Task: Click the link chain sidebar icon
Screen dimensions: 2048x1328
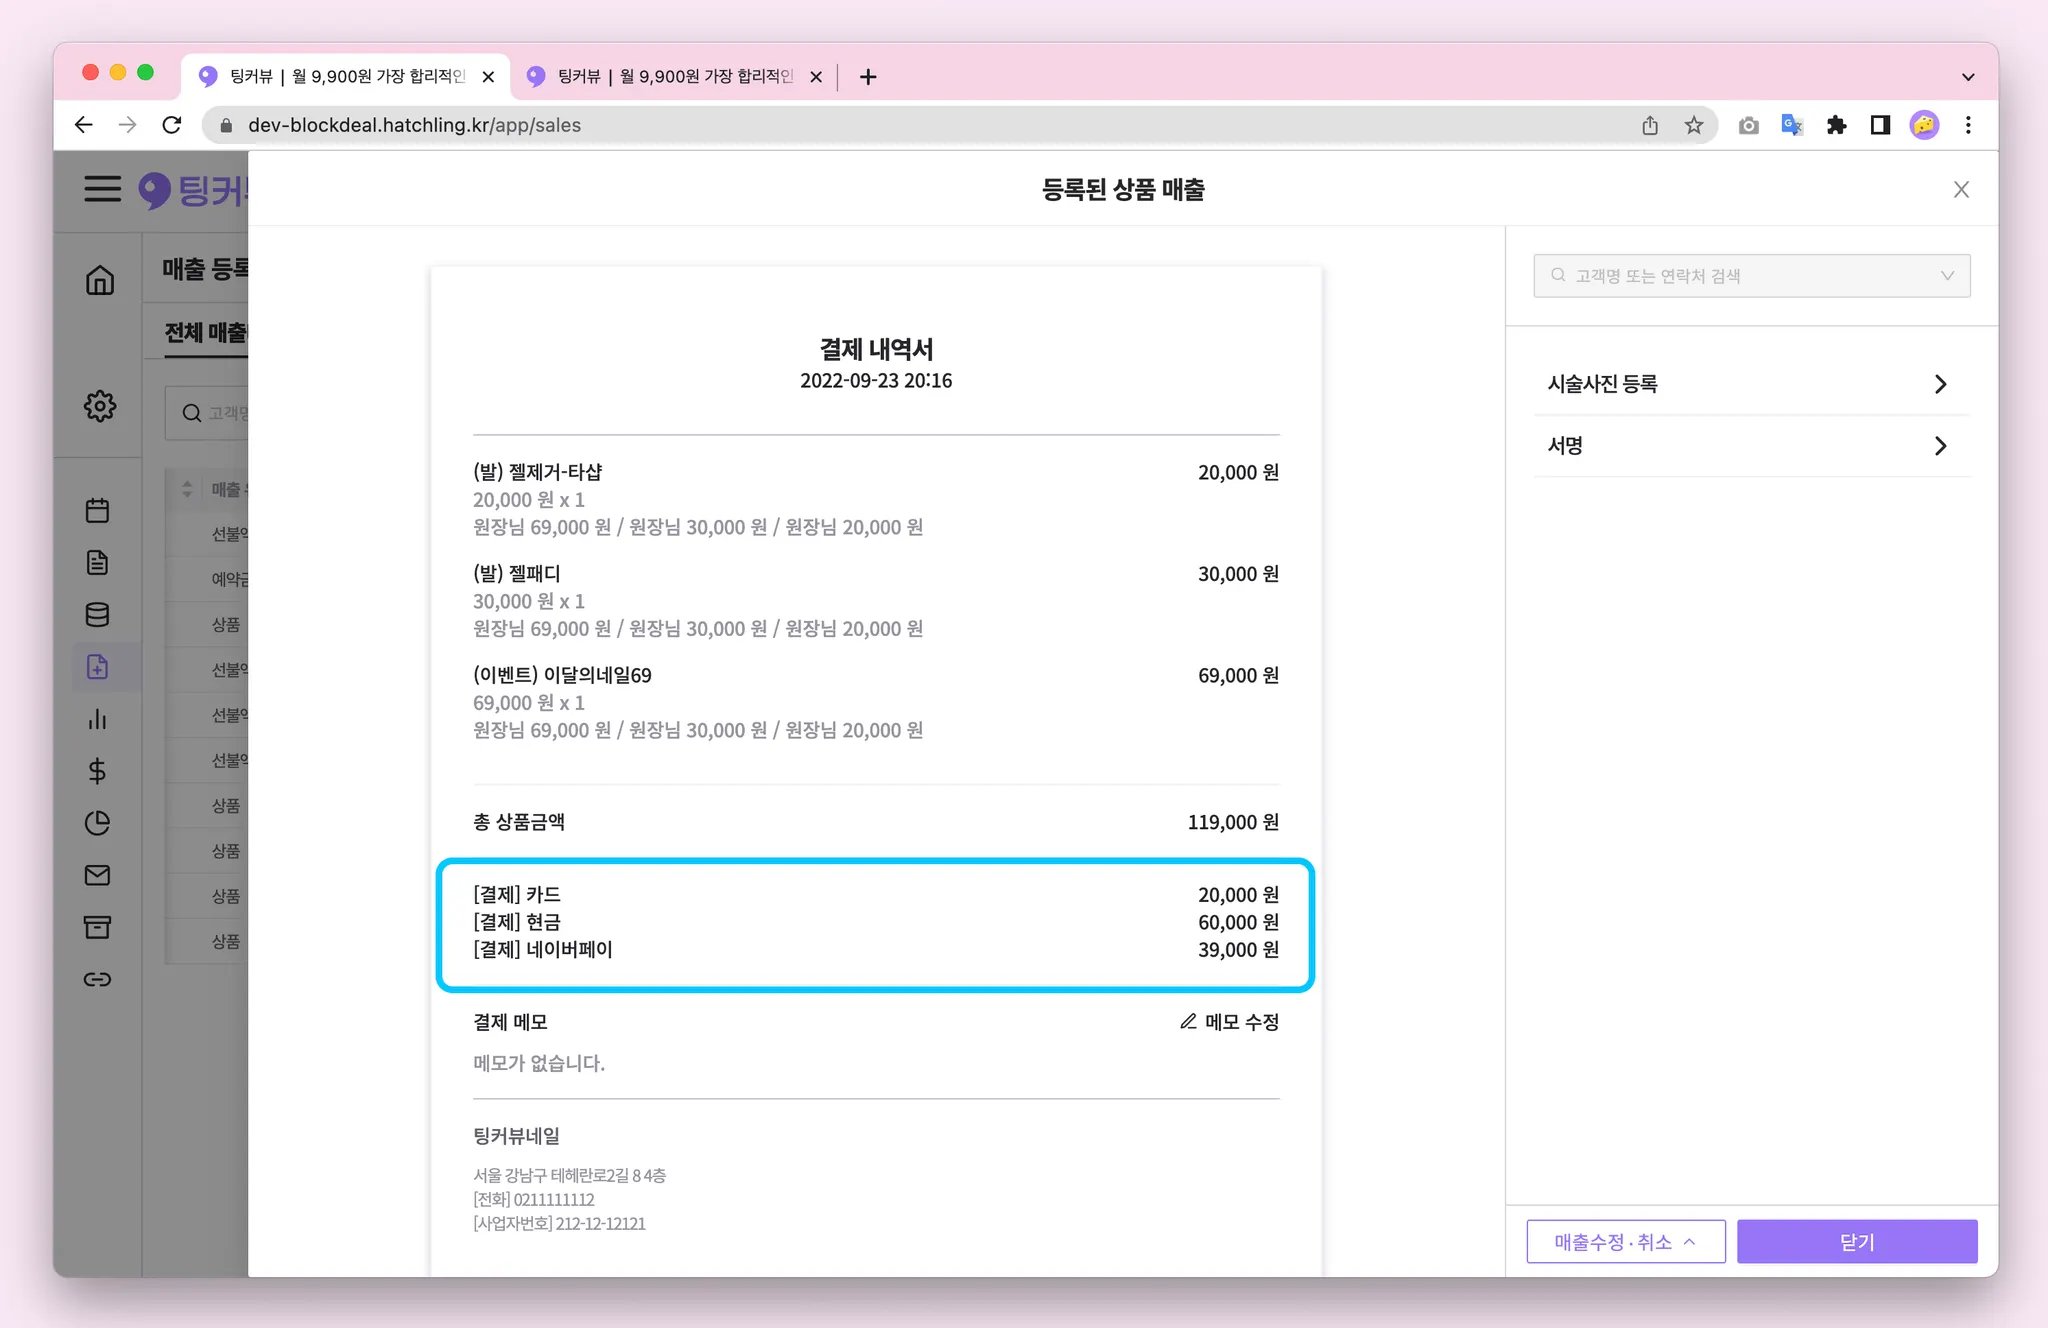Action: 97,979
